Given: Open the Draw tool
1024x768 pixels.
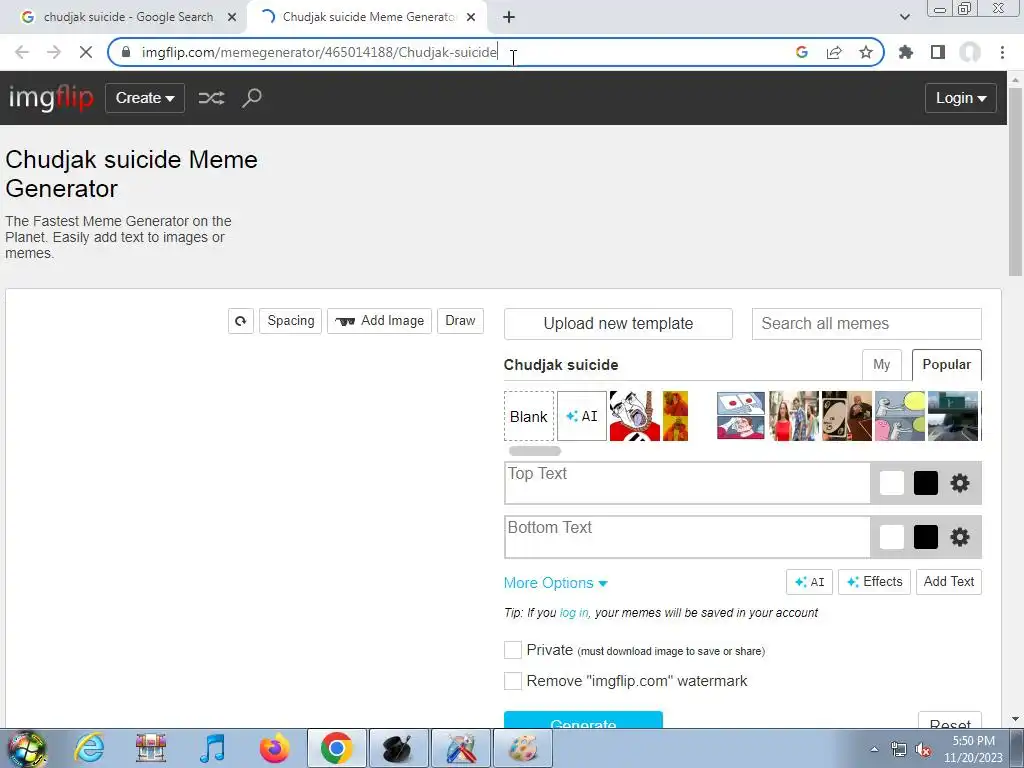Looking at the screenshot, I should (460, 321).
